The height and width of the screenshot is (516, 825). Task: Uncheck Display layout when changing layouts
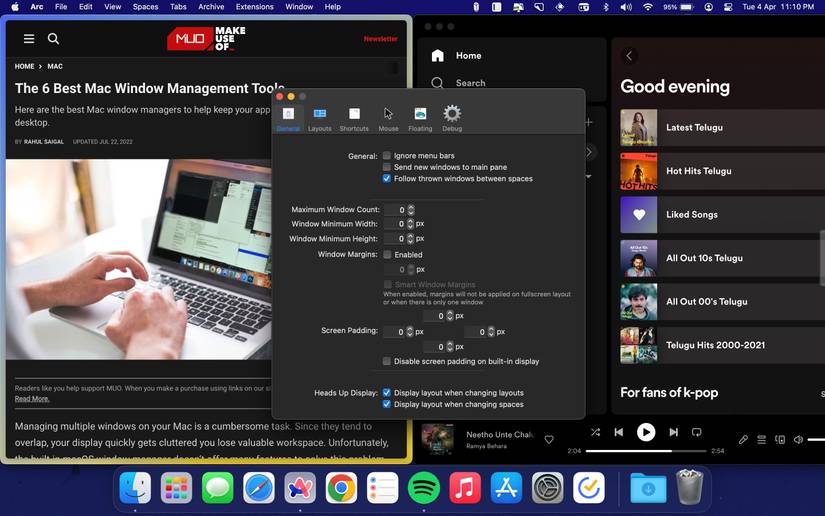tap(387, 393)
